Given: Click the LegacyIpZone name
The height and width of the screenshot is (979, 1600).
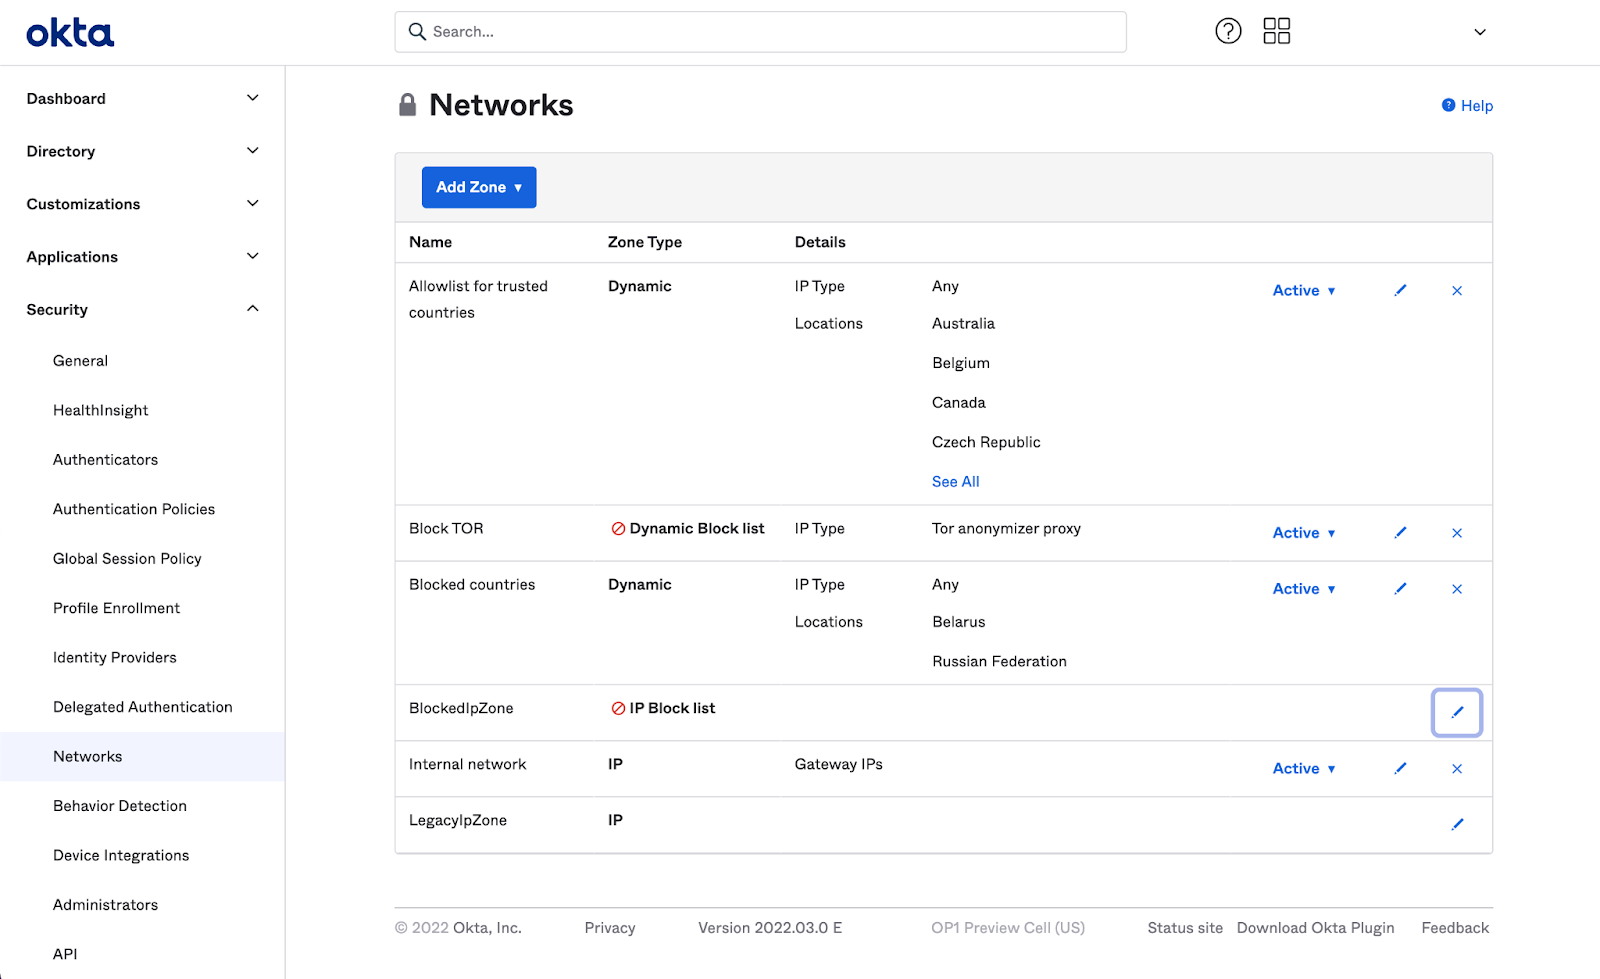Looking at the screenshot, I should pos(458,820).
